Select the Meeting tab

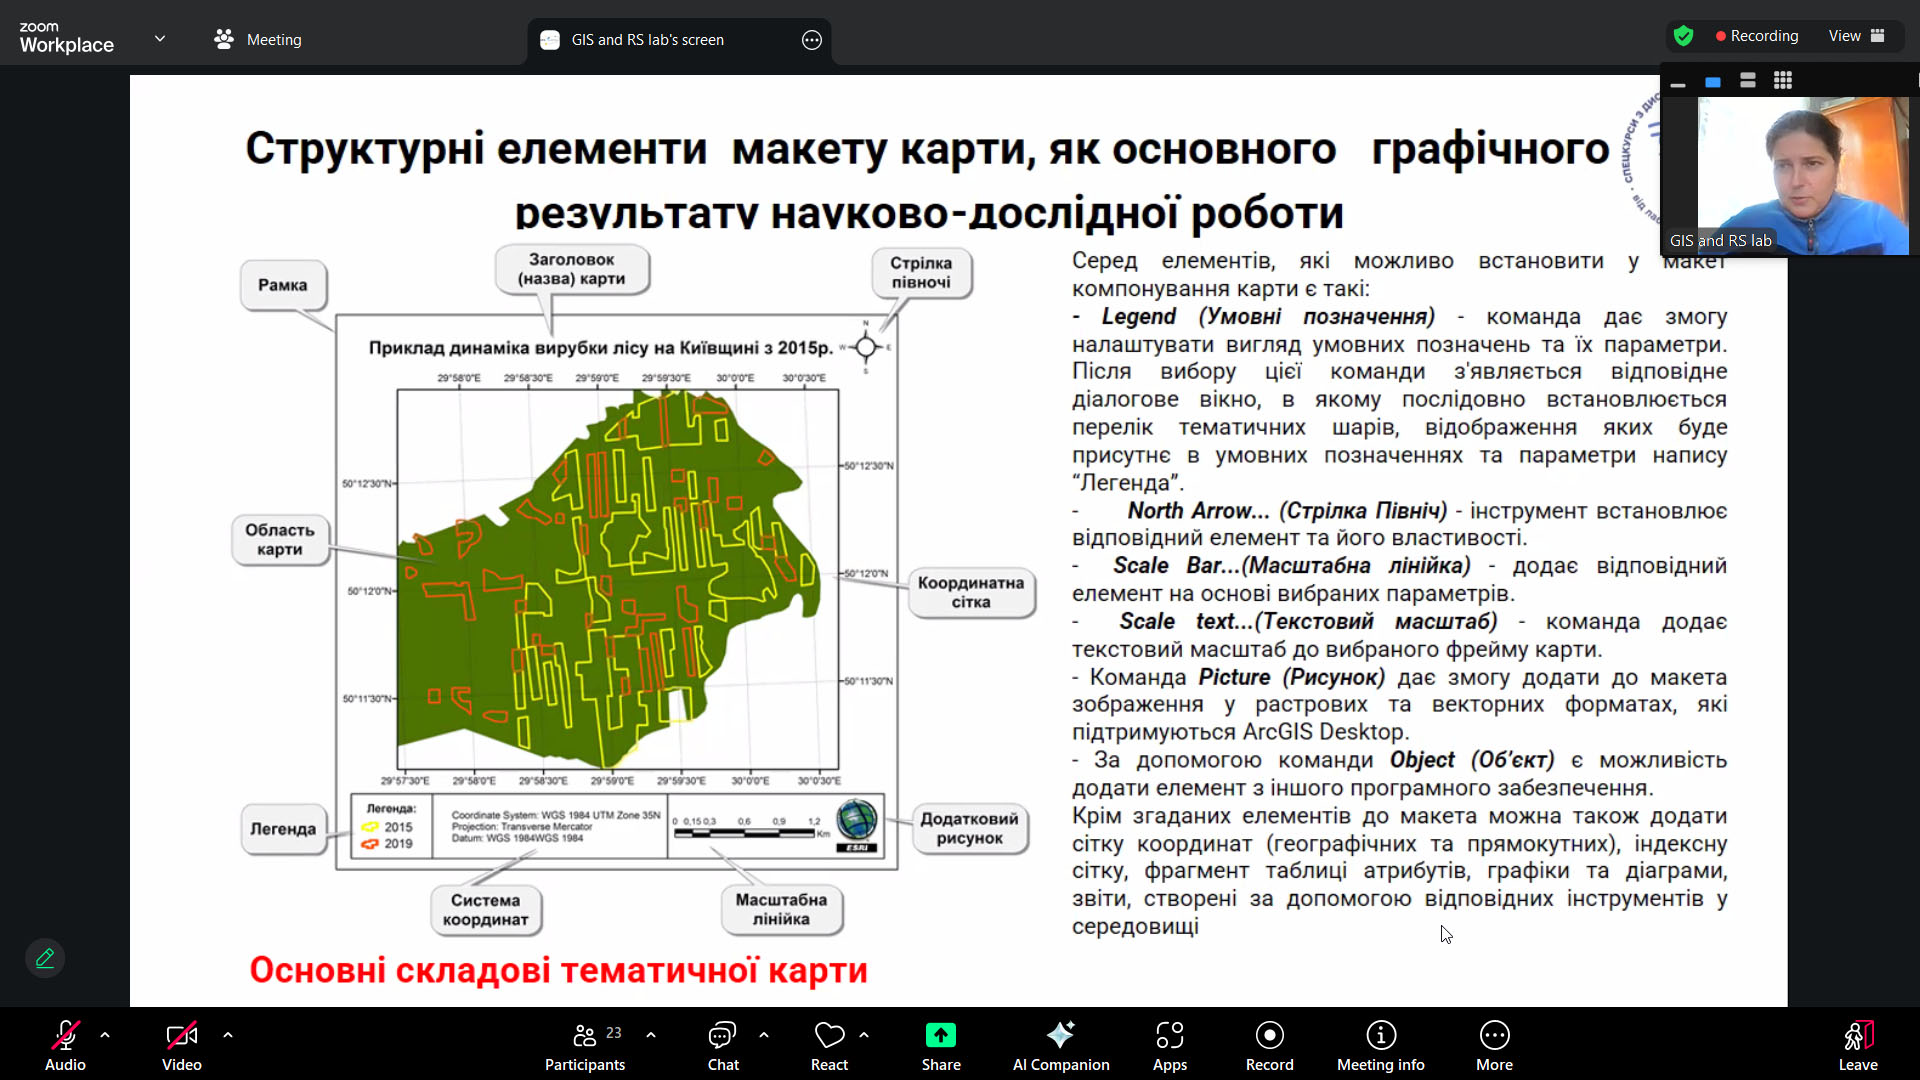click(x=258, y=39)
